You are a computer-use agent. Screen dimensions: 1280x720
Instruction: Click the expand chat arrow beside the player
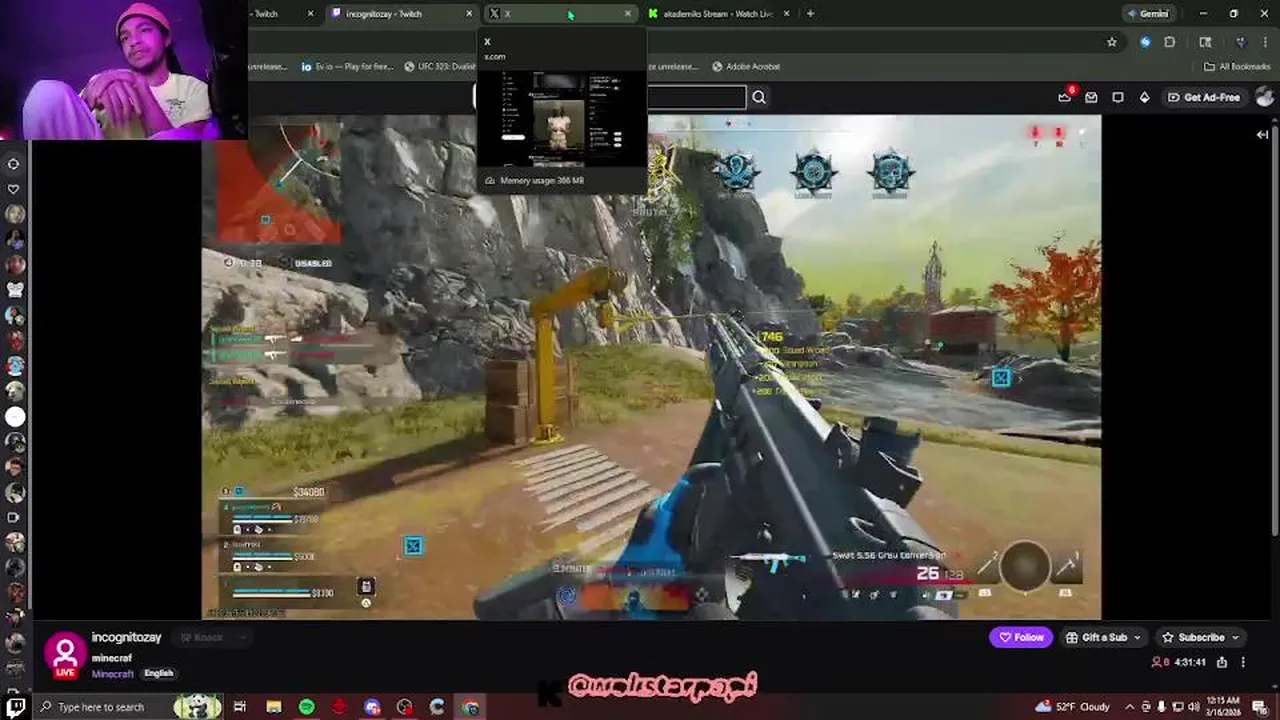1263,134
